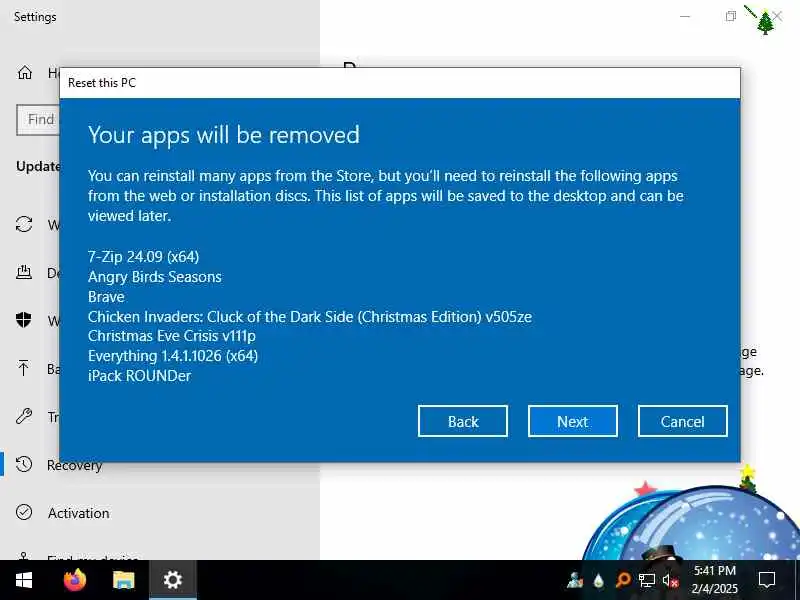Focus the Find a setting search box
This screenshot has width=800, height=600.
(39, 120)
